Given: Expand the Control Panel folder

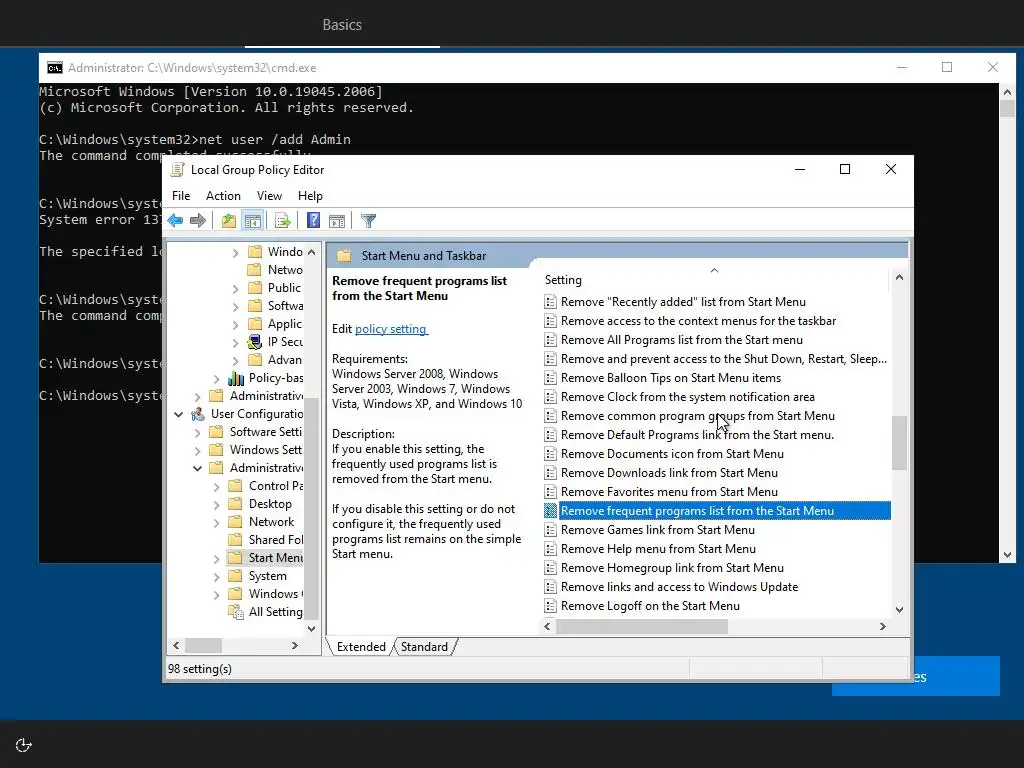Looking at the screenshot, I should (x=216, y=487).
